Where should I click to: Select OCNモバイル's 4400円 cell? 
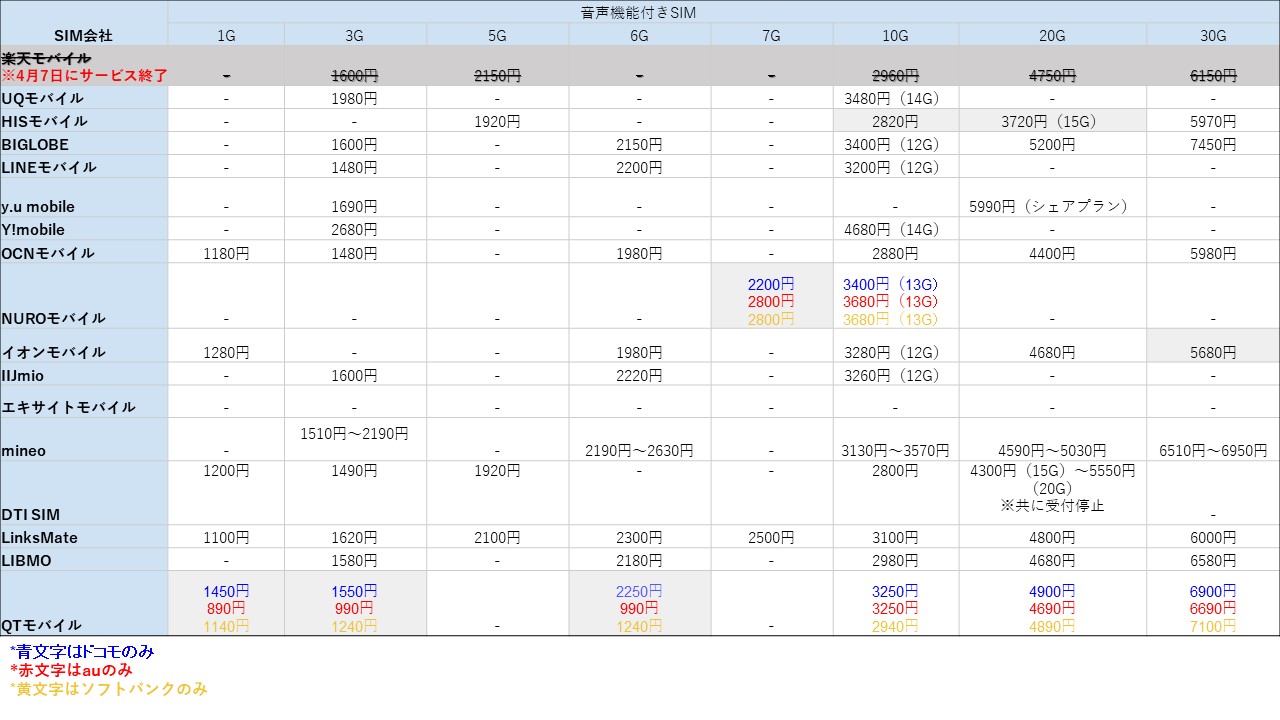pos(1052,253)
